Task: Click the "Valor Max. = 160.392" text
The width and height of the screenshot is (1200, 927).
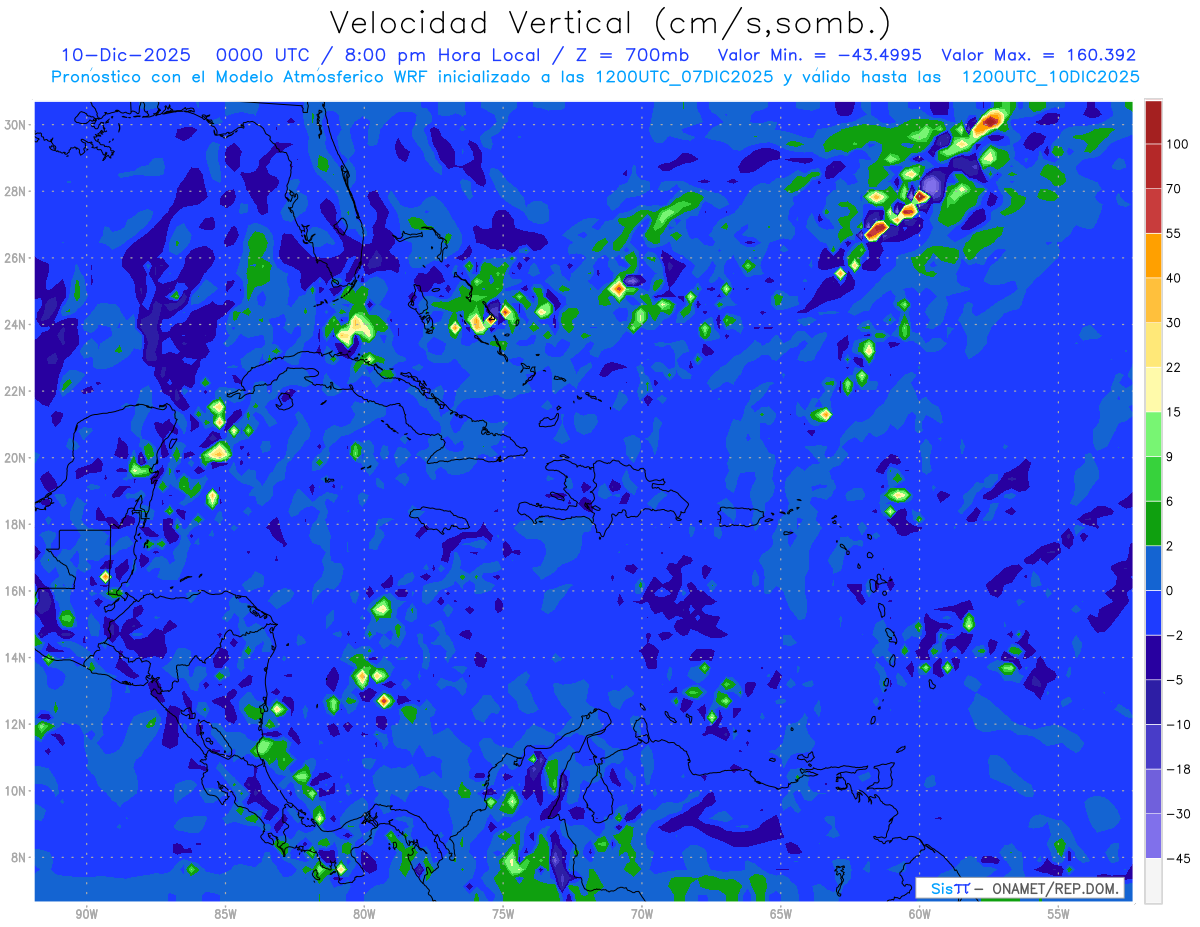Action: [x=1039, y=55]
